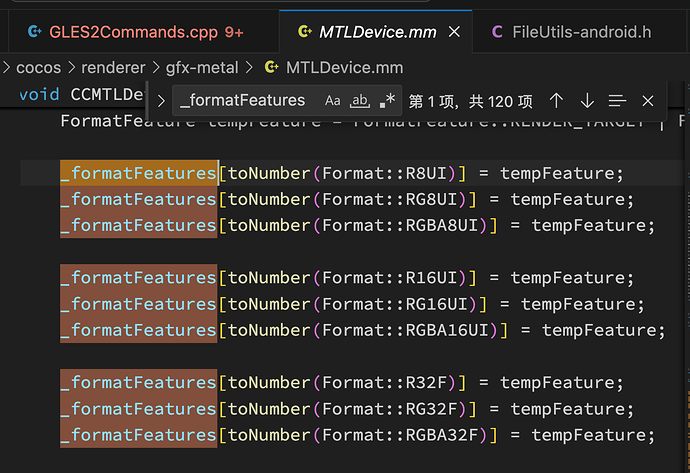
Task: Open the cocos breadcrumb folder
Action: click(x=39, y=68)
